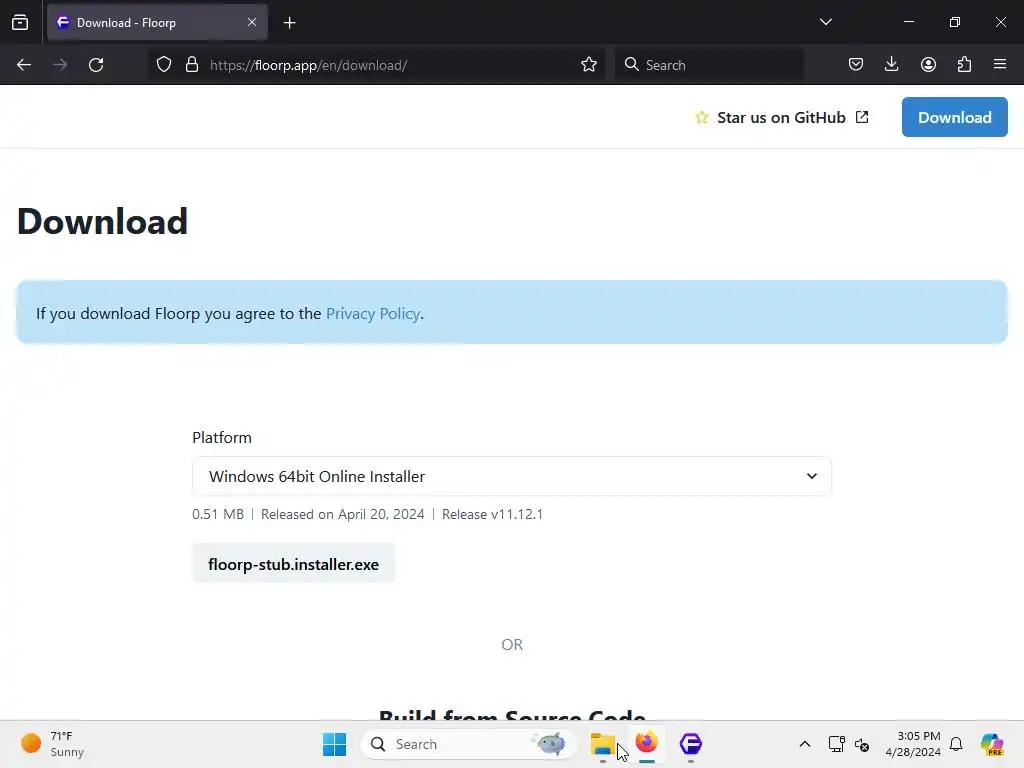Screen dimensions: 1024x768
Task: Click the 0.51 MB file size text
Action: 217,514
